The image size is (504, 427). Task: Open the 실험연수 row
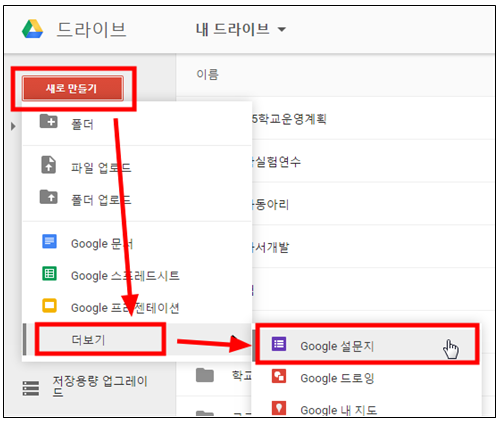(x=373, y=161)
